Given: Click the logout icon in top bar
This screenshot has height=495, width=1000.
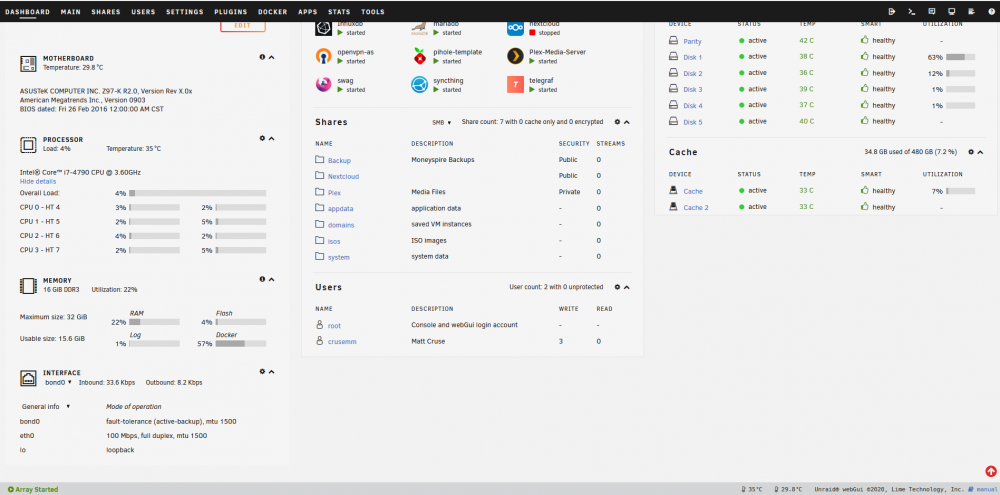Looking at the screenshot, I should pos(892,11).
